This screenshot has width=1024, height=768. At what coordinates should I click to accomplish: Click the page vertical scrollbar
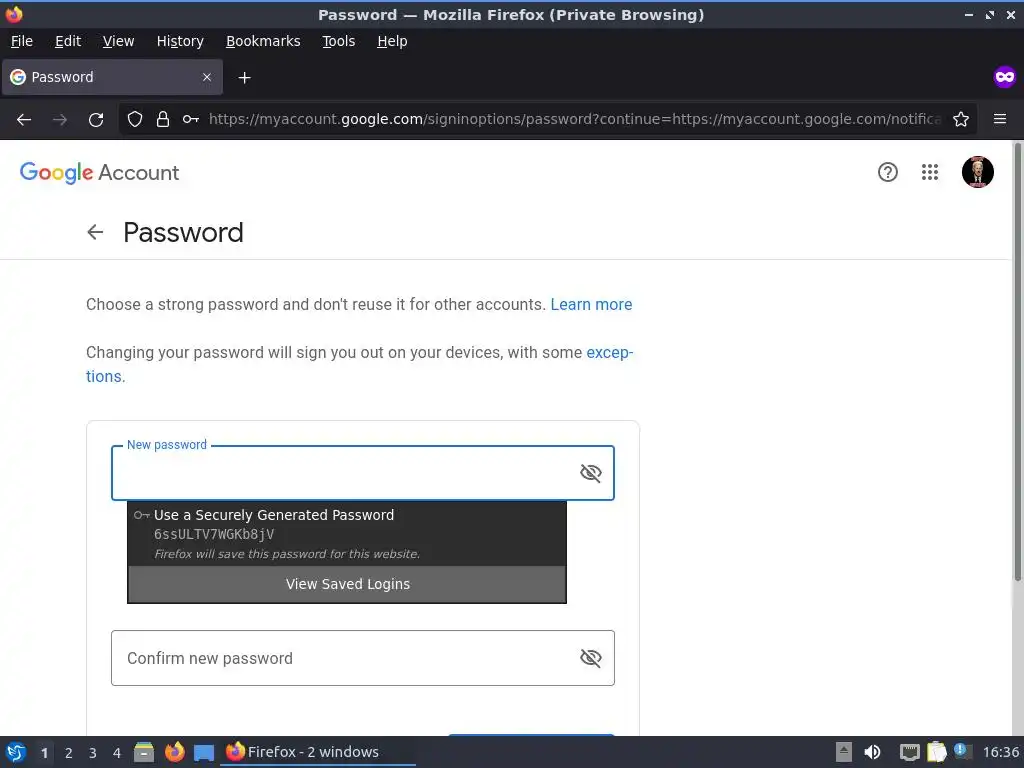coord(1017,361)
